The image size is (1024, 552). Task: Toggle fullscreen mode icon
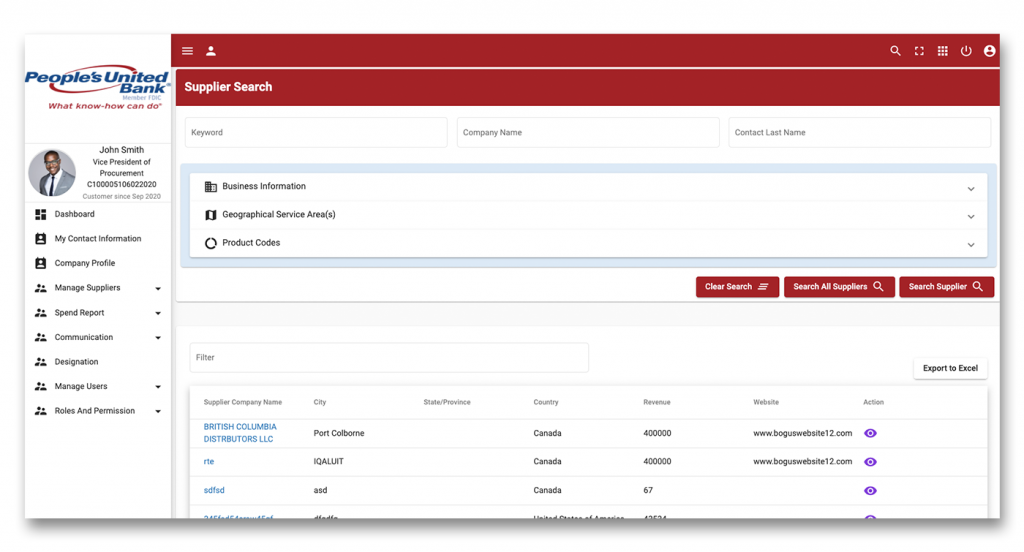[919, 51]
